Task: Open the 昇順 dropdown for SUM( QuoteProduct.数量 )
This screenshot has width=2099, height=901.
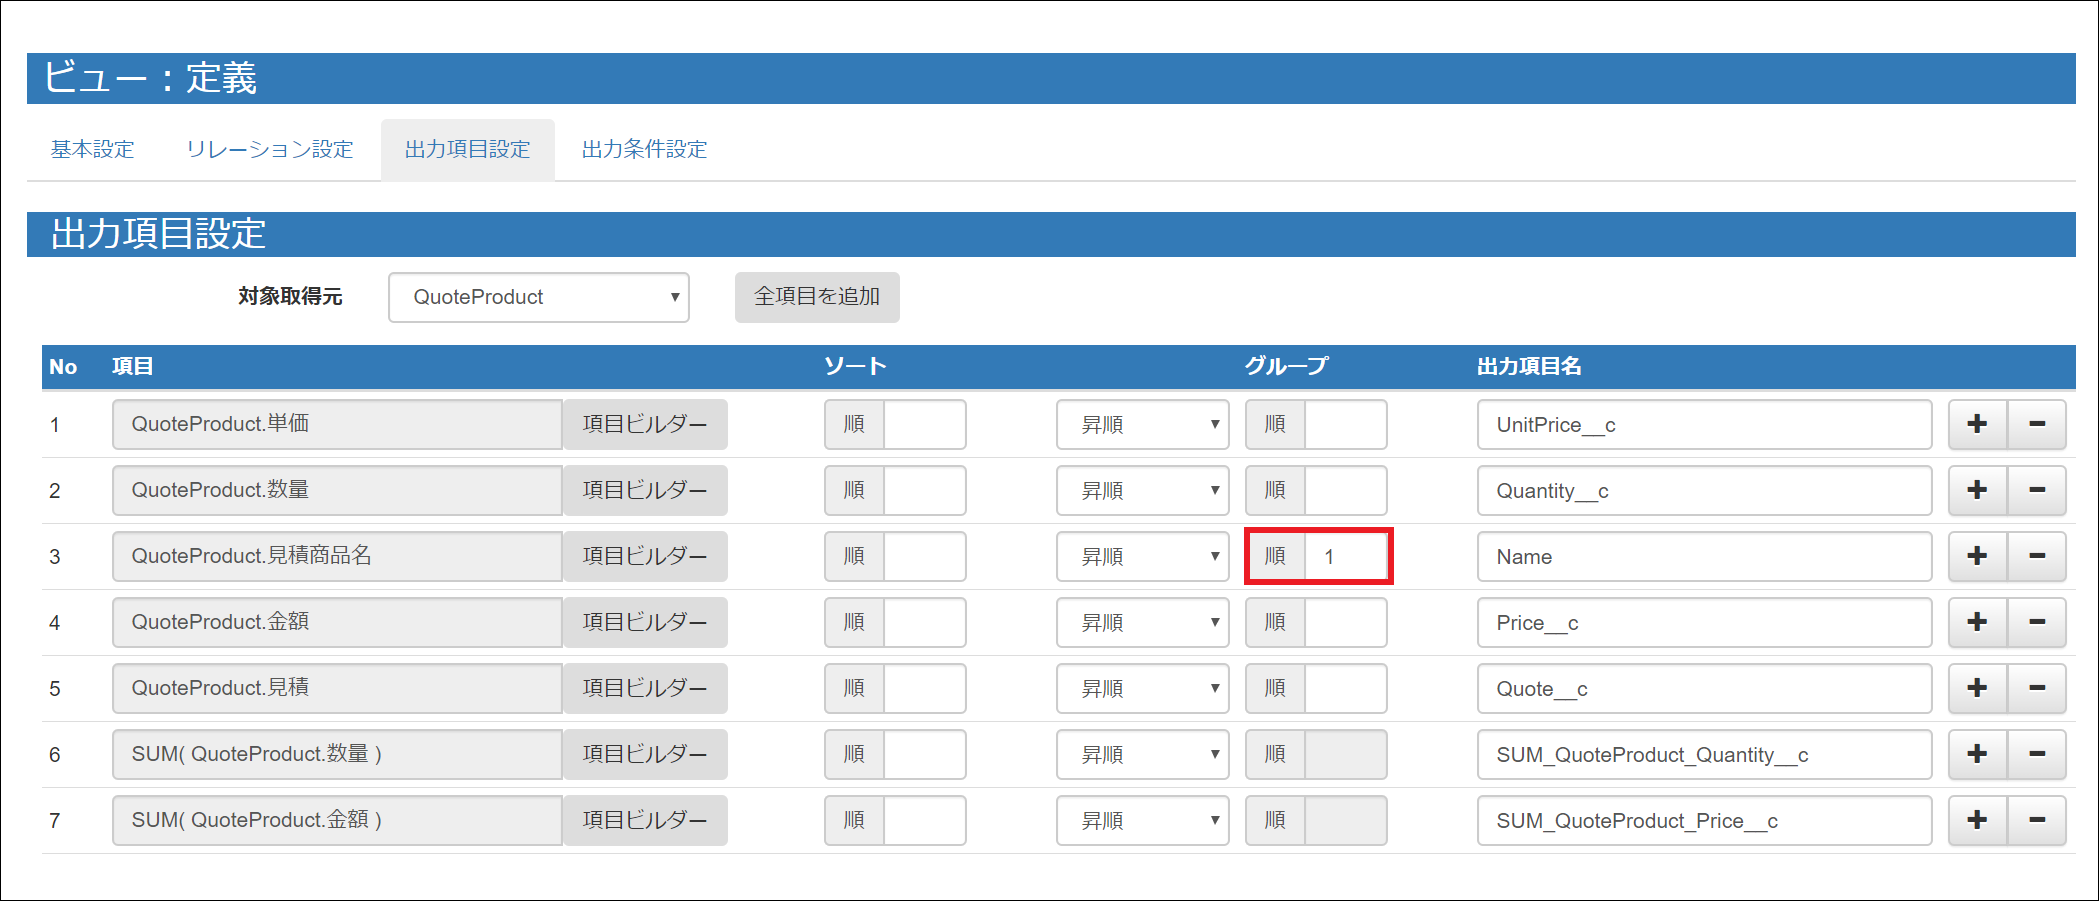Action: pos(1141,754)
